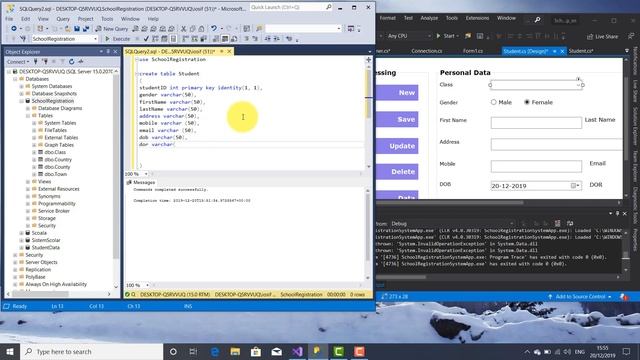Viewport: 640px width, 360px height.
Task: Click the Save button on the form
Action: [x=397, y=119]
